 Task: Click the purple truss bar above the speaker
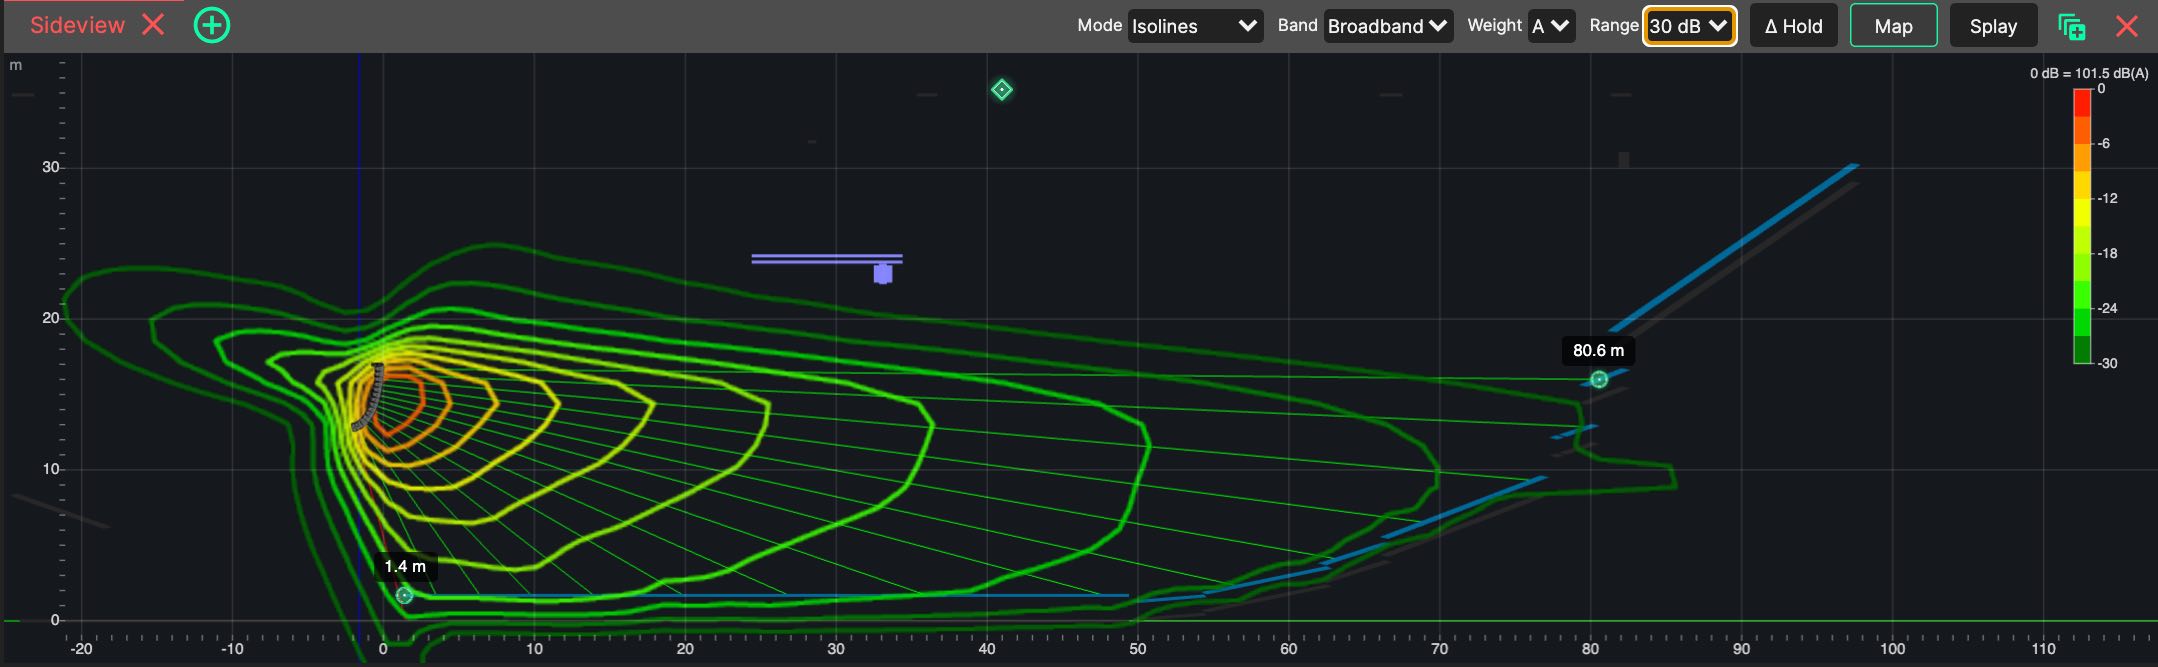click(x=827, y=259)
